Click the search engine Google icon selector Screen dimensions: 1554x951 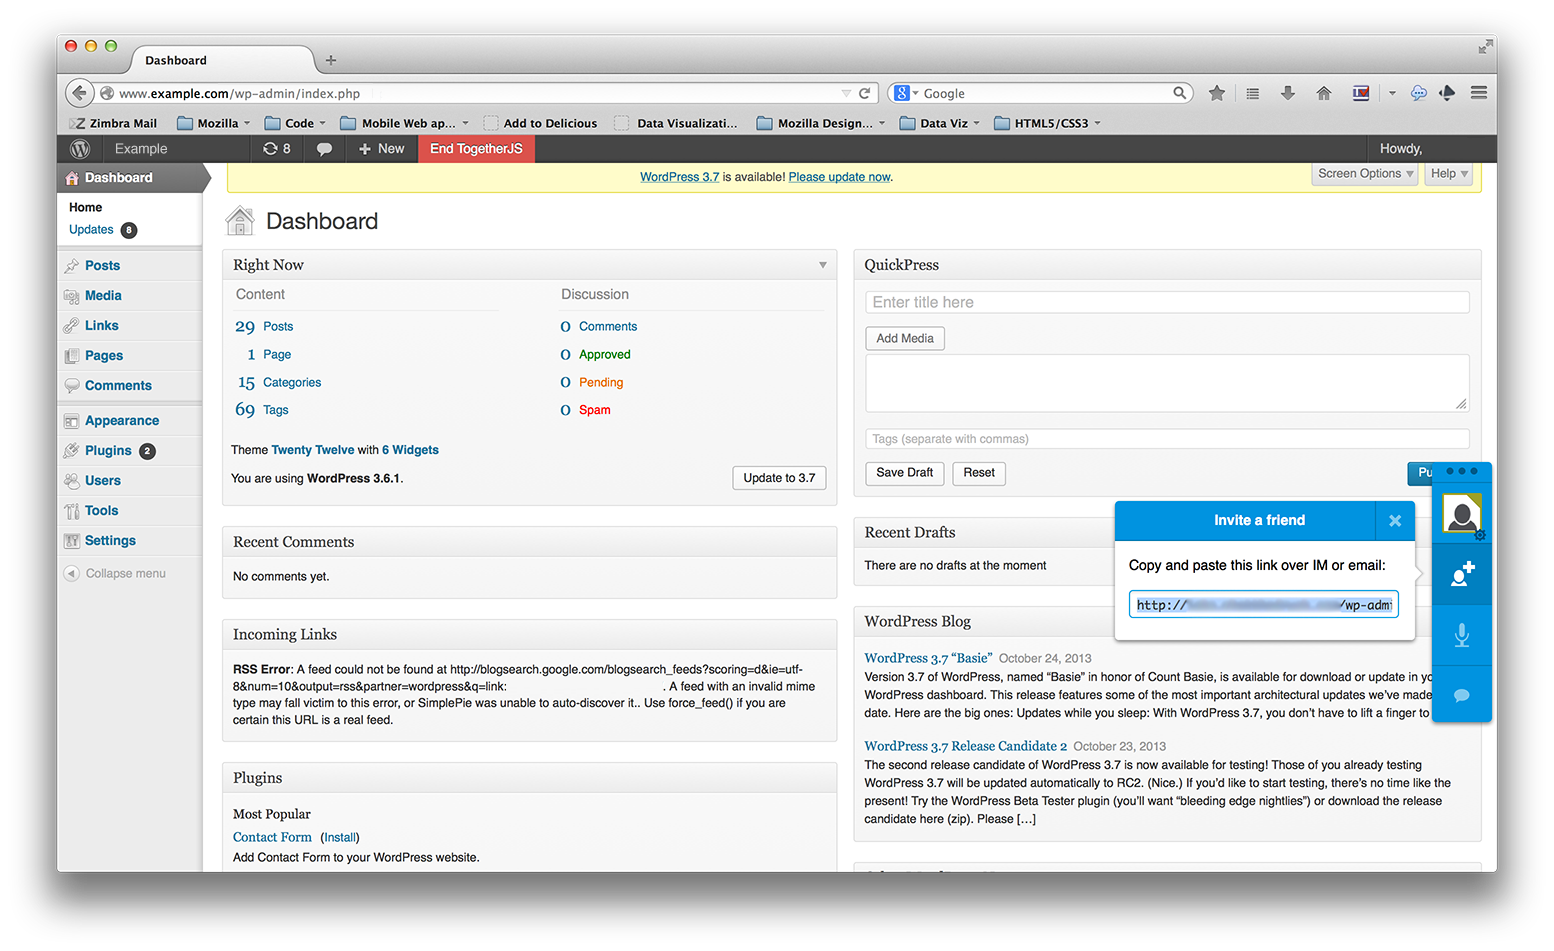[x=906, y=93]
